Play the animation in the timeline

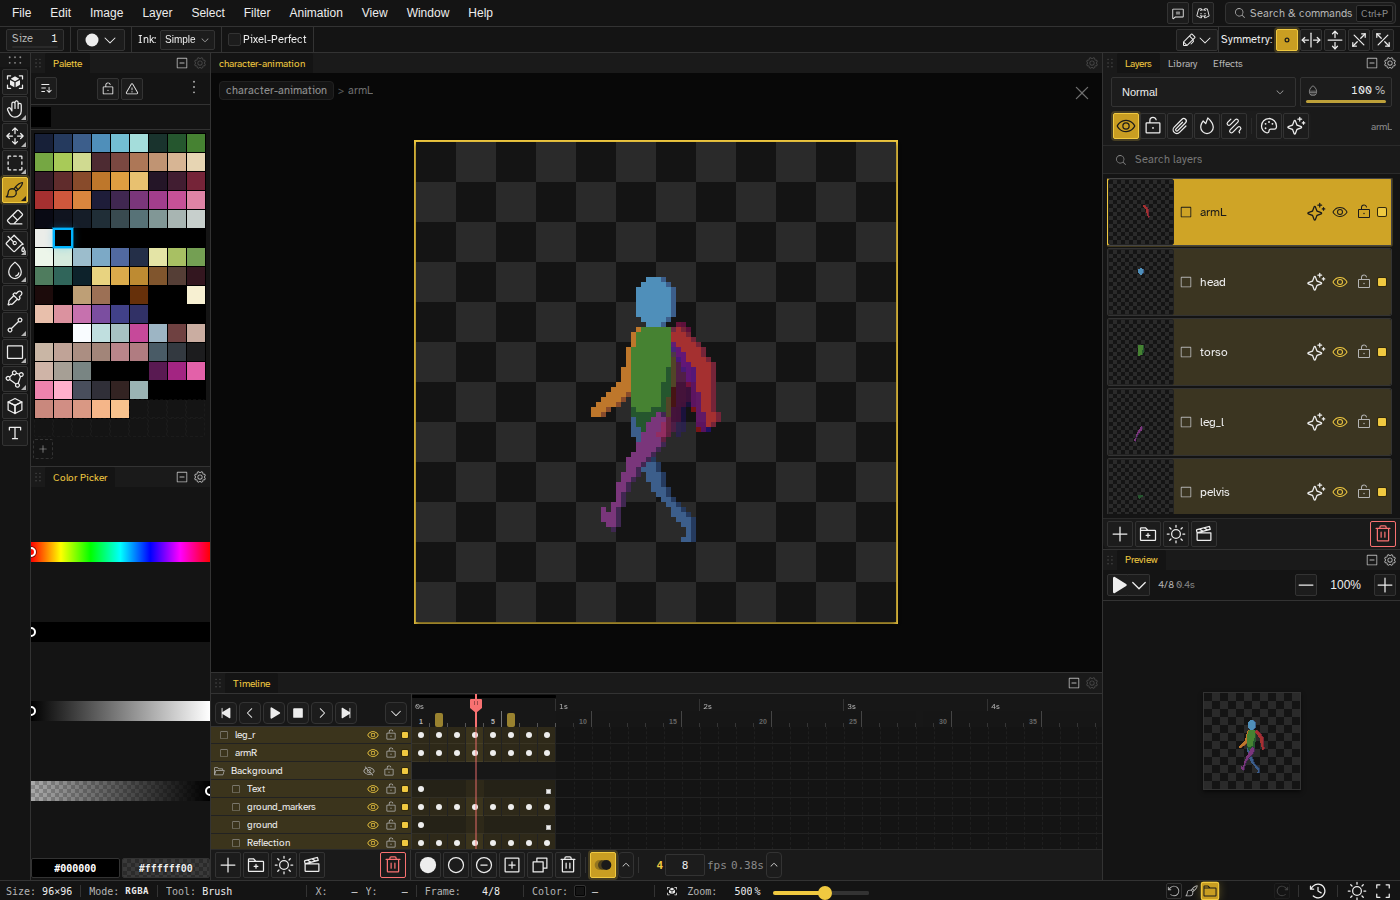pyautogui.click(x=274, y=713)
